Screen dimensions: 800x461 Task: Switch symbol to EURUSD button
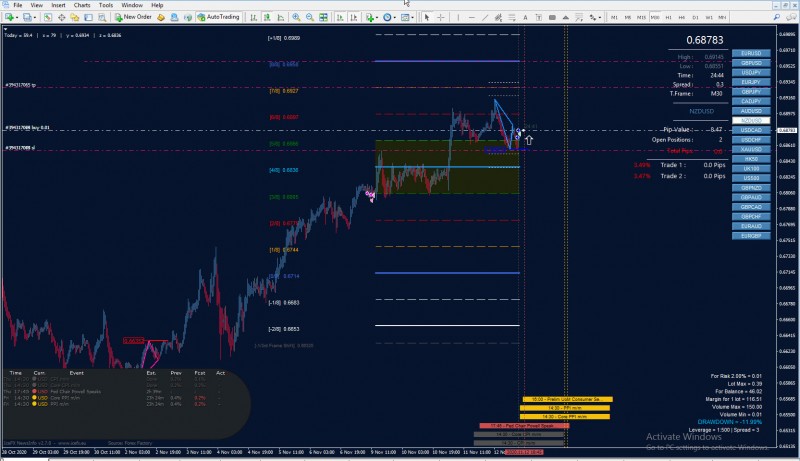click(x=751, y=53)
